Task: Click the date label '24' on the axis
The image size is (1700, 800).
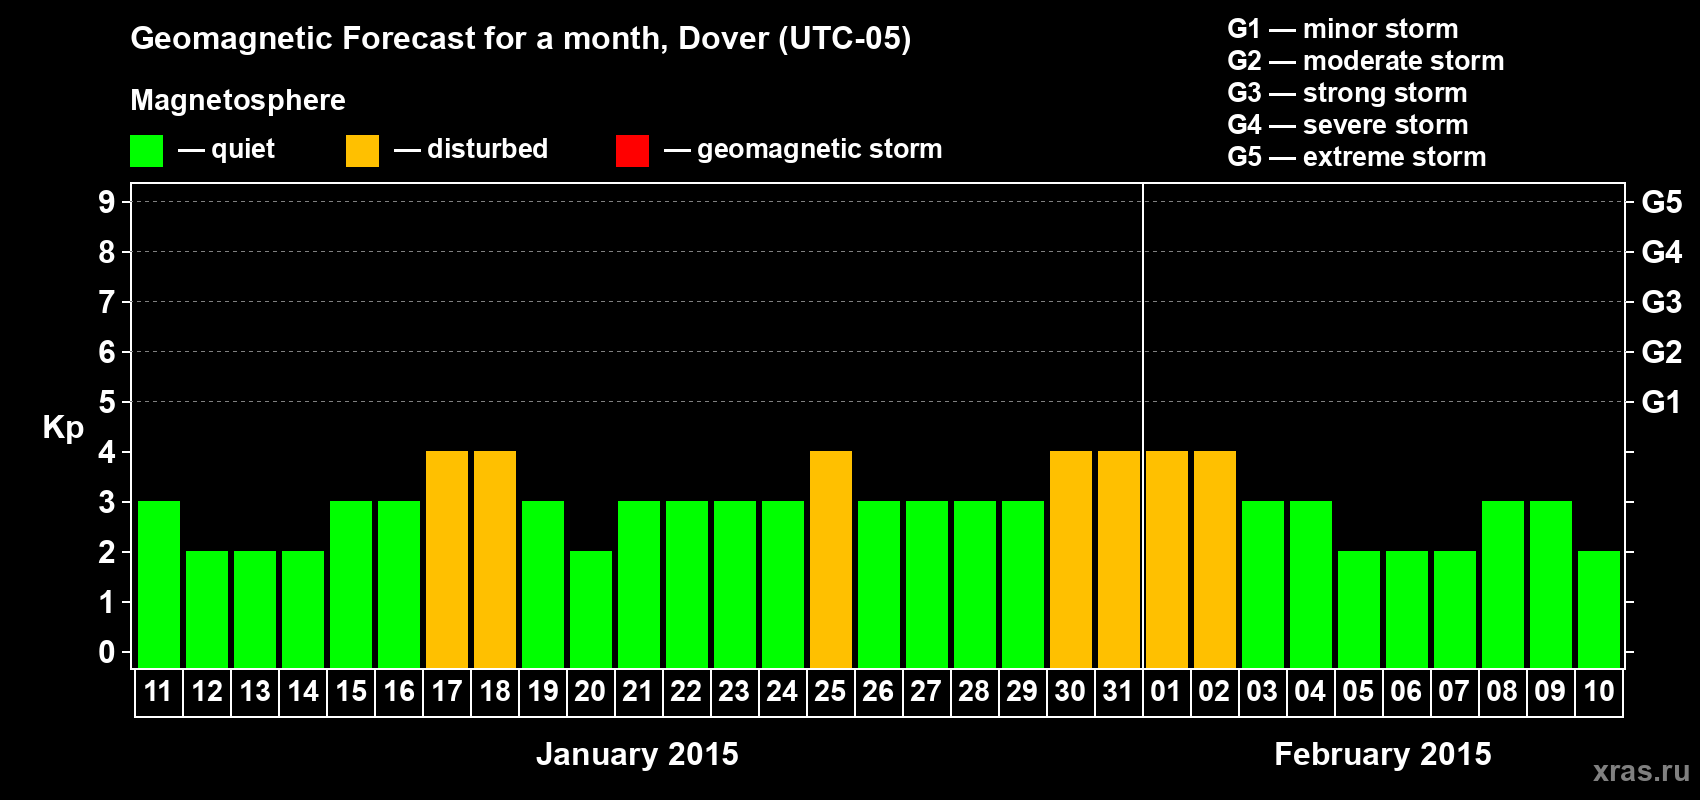Action: tap(782, 691)
